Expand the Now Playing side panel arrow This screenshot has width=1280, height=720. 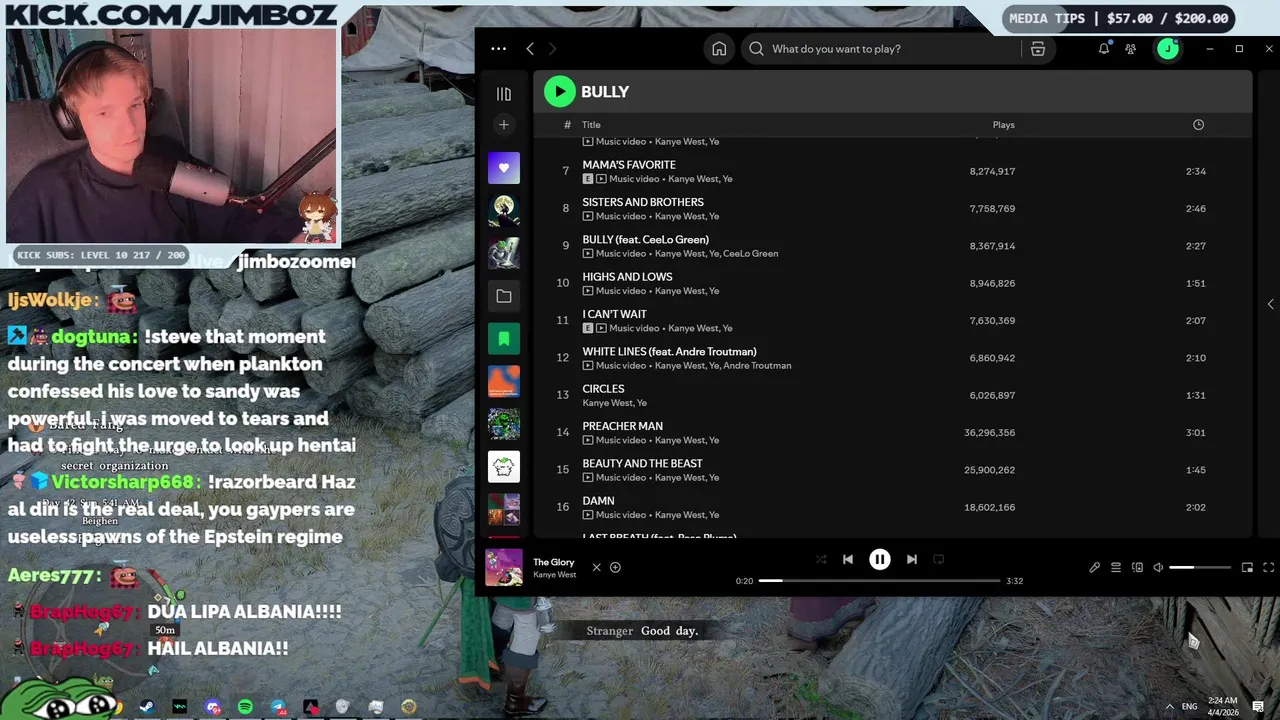[x=1270, y=304]
